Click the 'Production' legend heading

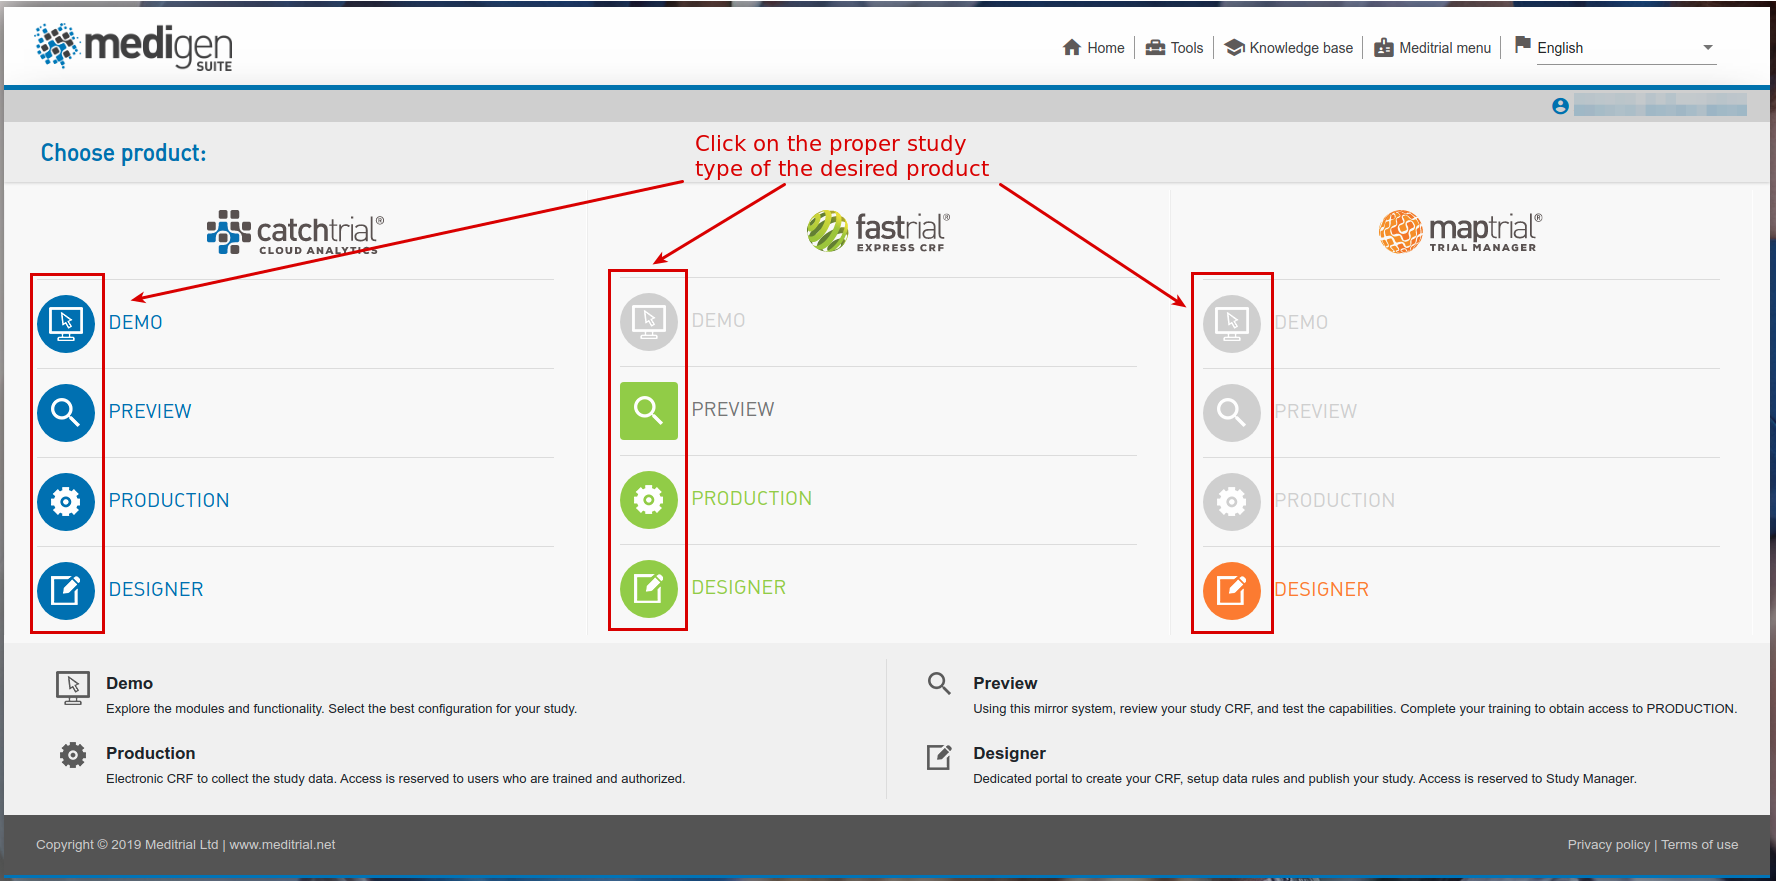pos(151,753)
